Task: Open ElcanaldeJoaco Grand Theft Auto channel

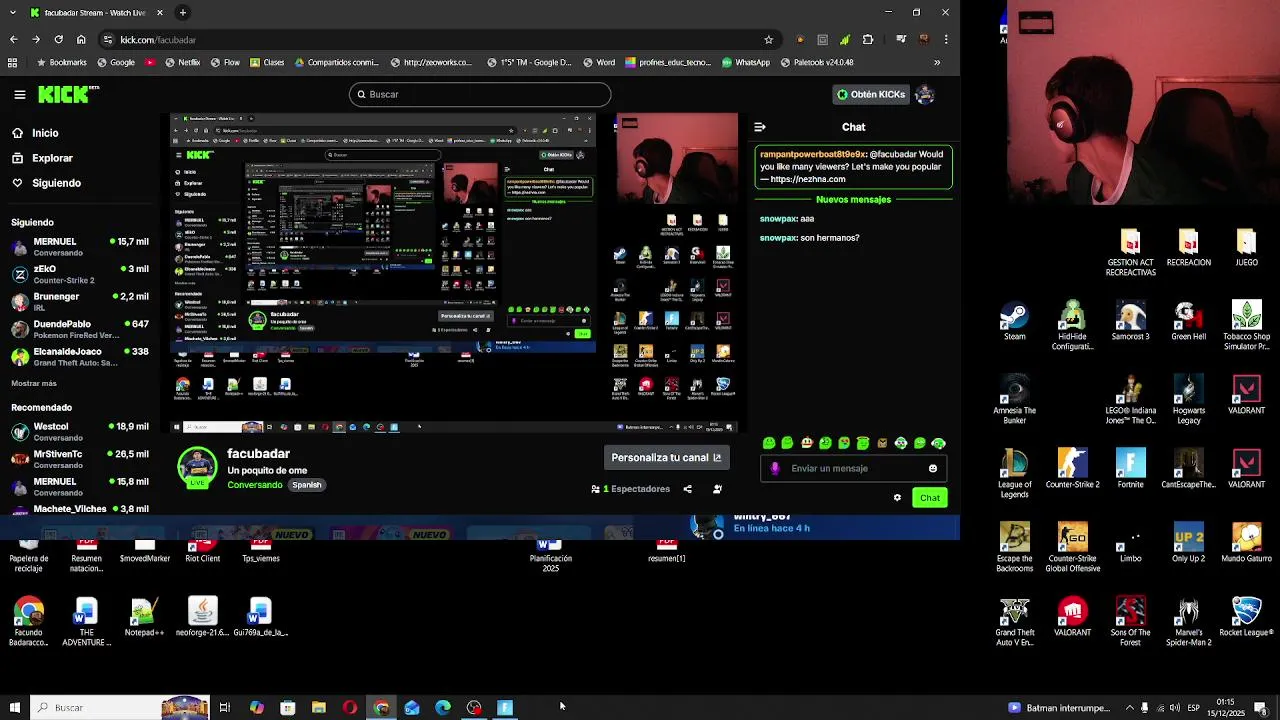Action: pyautogui.click(x=80, y=356)
